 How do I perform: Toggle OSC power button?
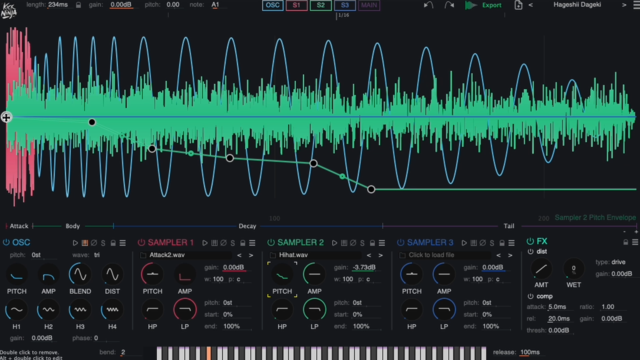(6, 242)
